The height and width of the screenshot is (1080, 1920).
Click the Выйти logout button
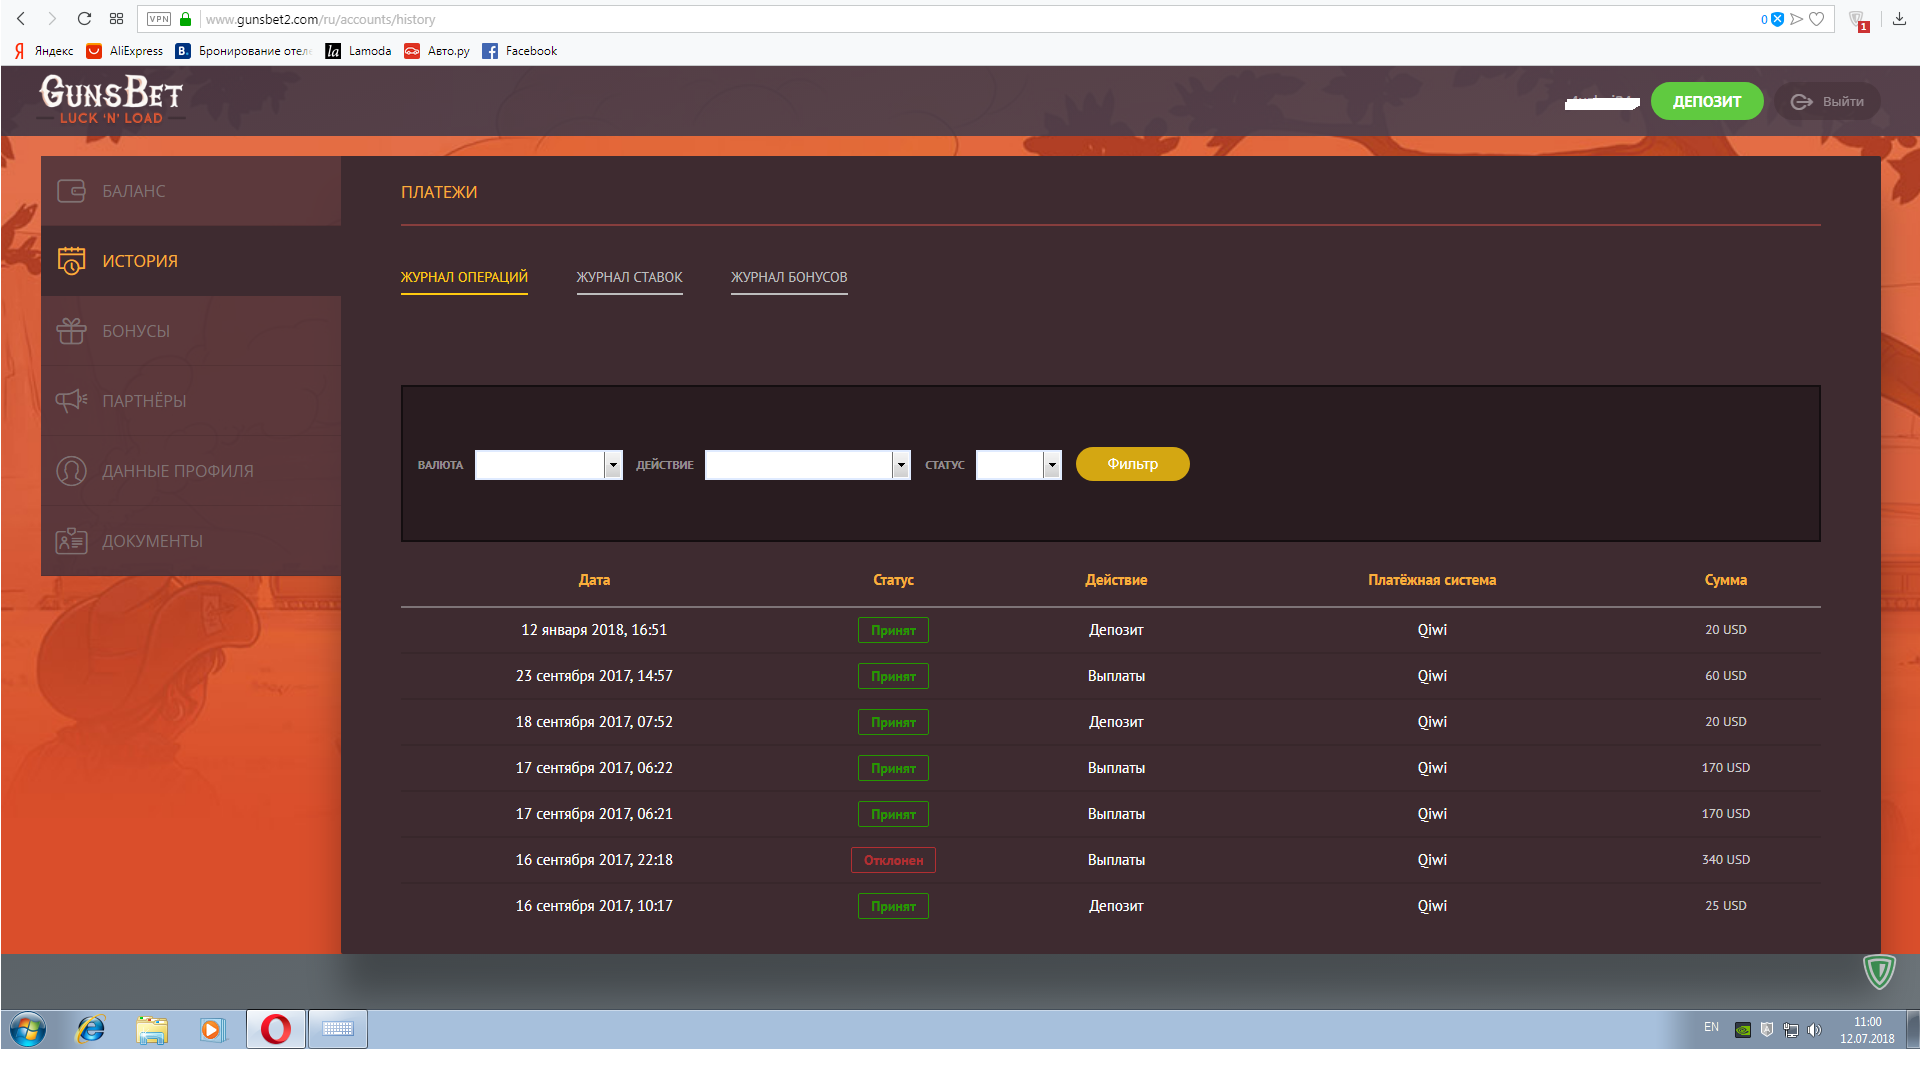pyautogui.click(x=1827, y=101)
